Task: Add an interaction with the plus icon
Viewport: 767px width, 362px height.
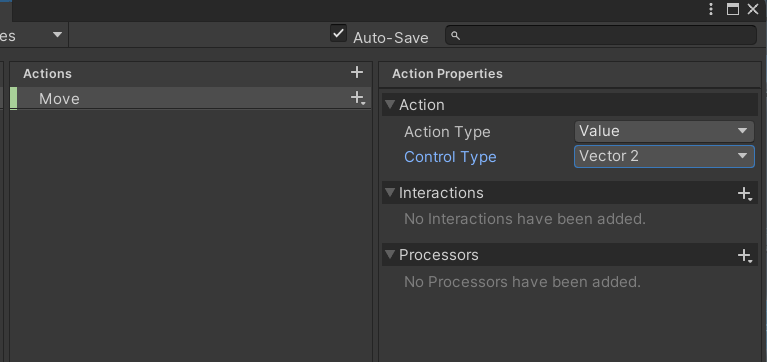Action: pos(745,194)
